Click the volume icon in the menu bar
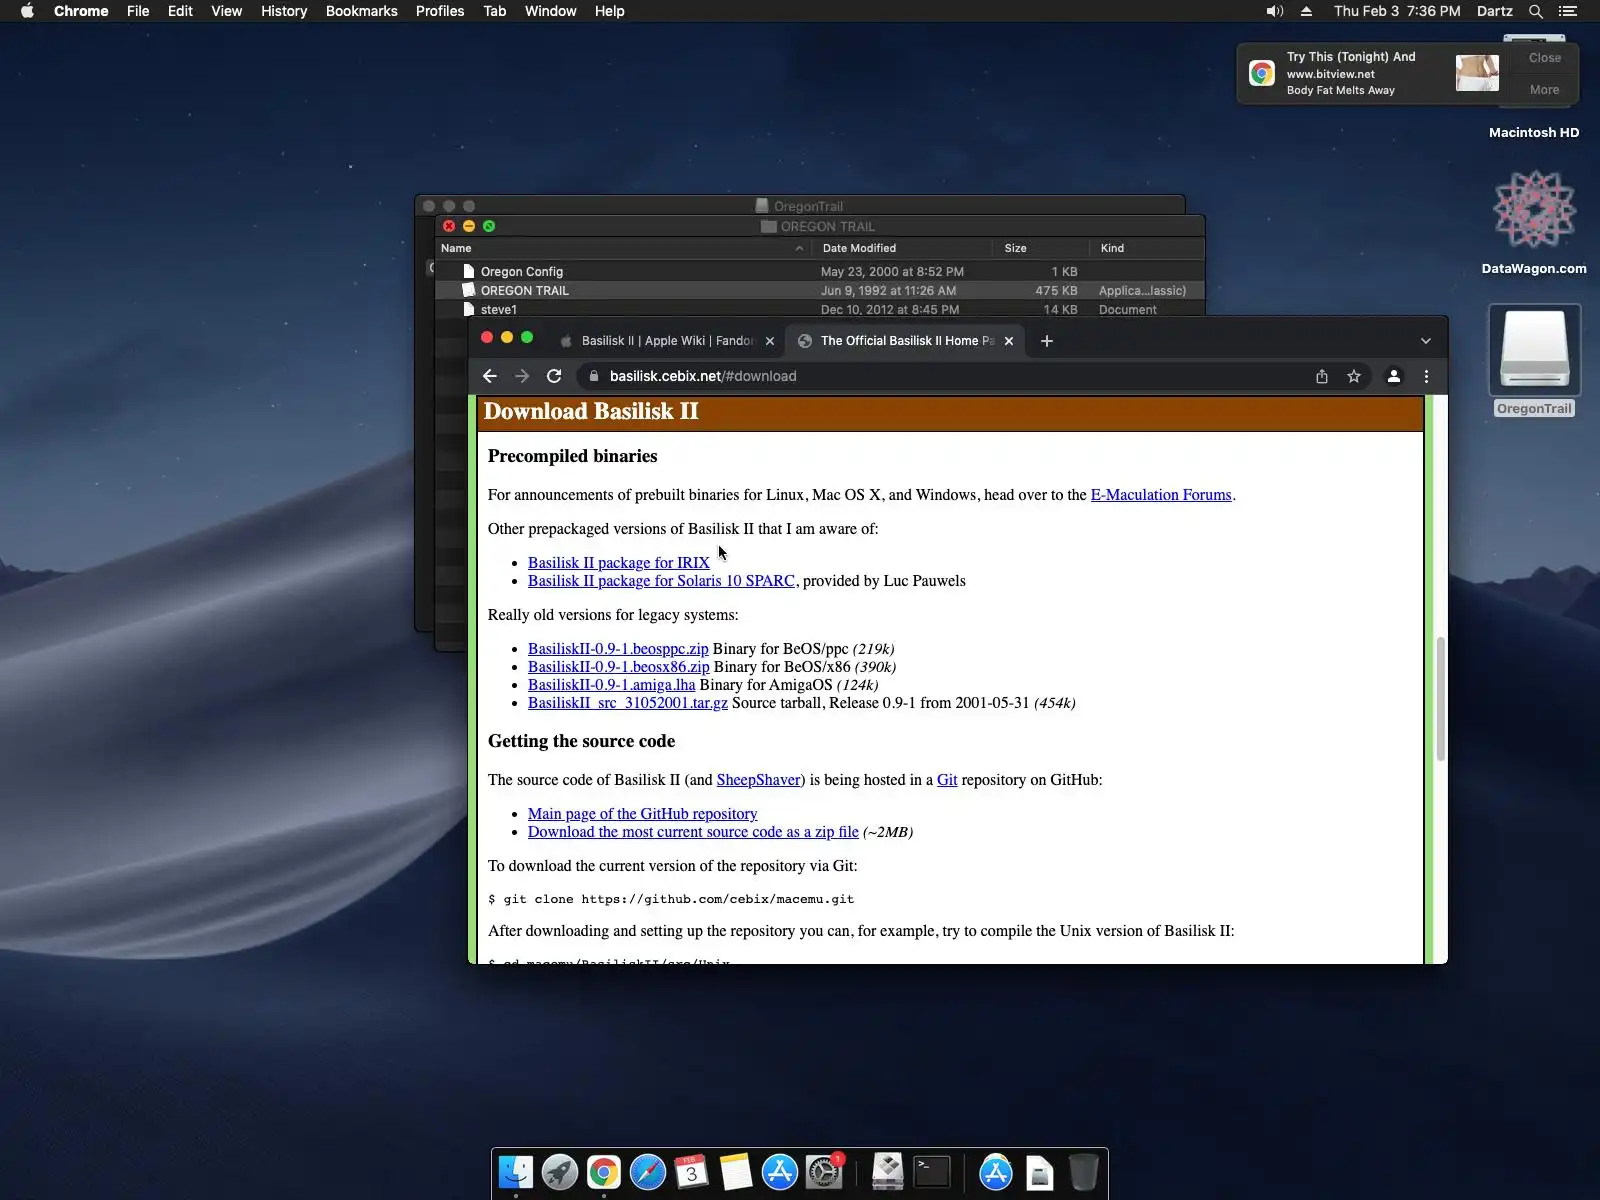This screenshot has width=1600, height=1200. tap(1274, 11)
